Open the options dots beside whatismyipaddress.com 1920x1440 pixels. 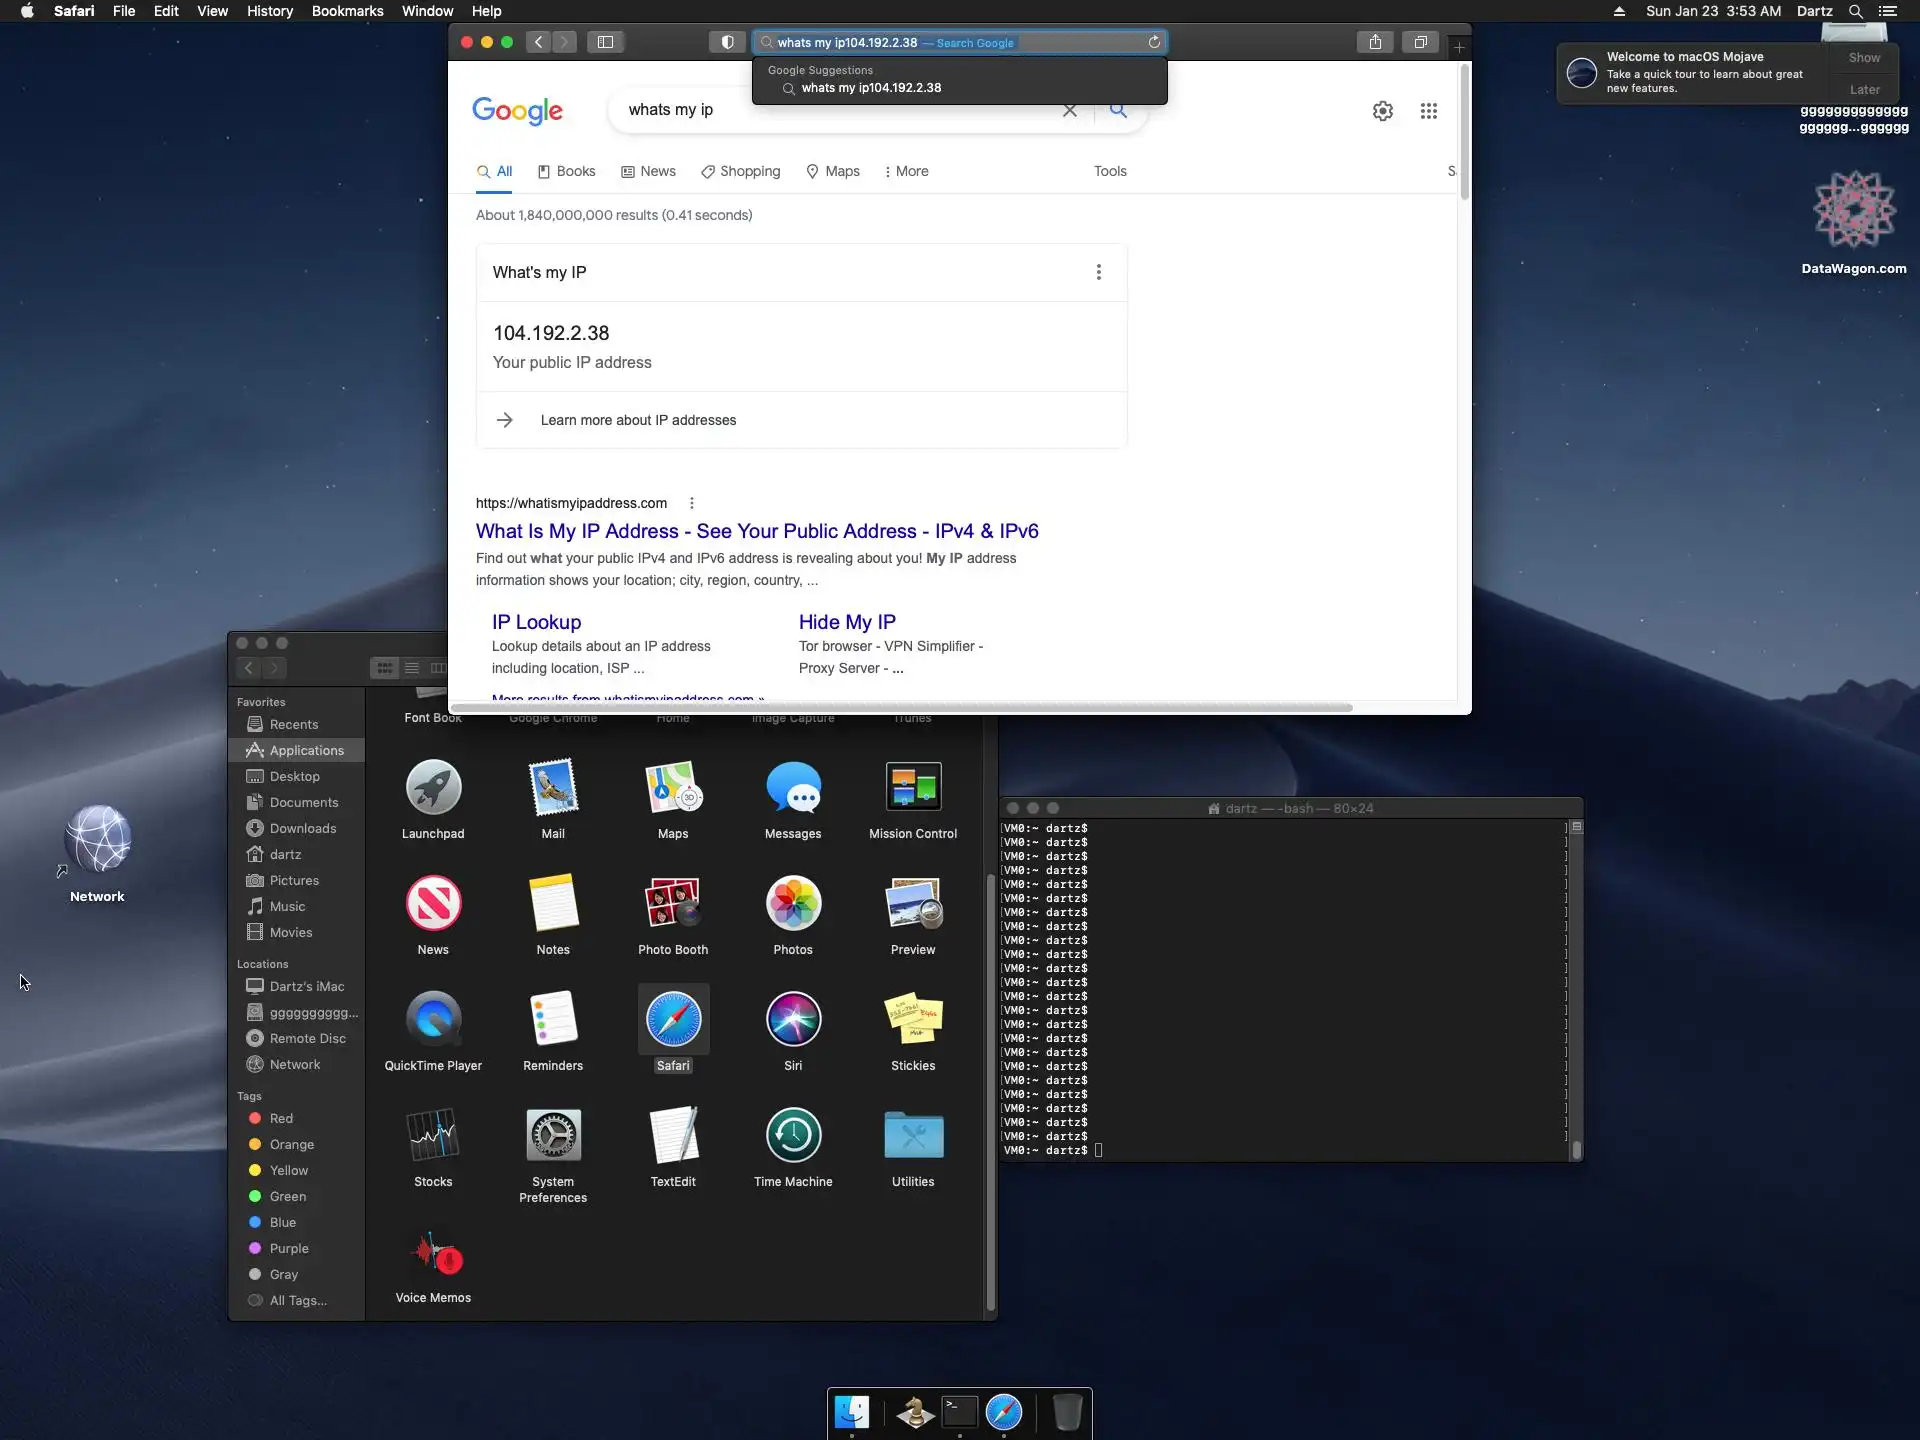pos(691,503)
